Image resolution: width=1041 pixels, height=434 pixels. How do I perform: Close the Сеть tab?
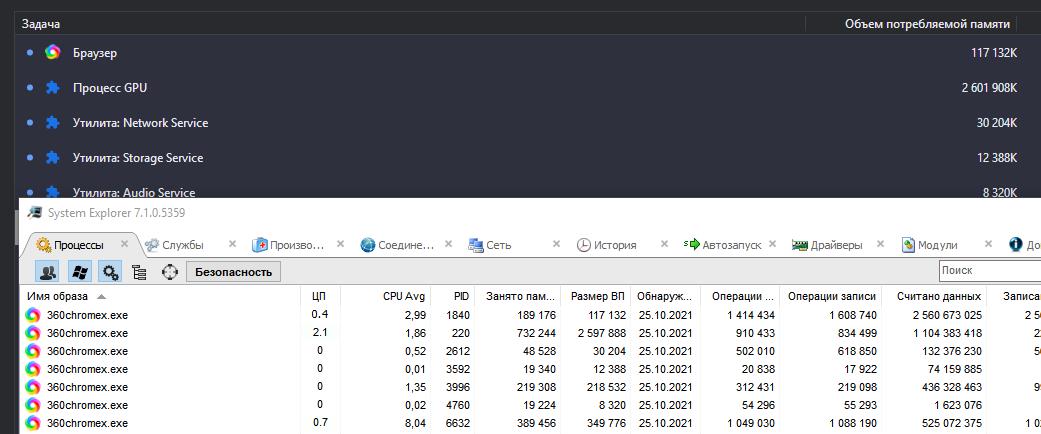pyautogui.click(x=556, y=244)
